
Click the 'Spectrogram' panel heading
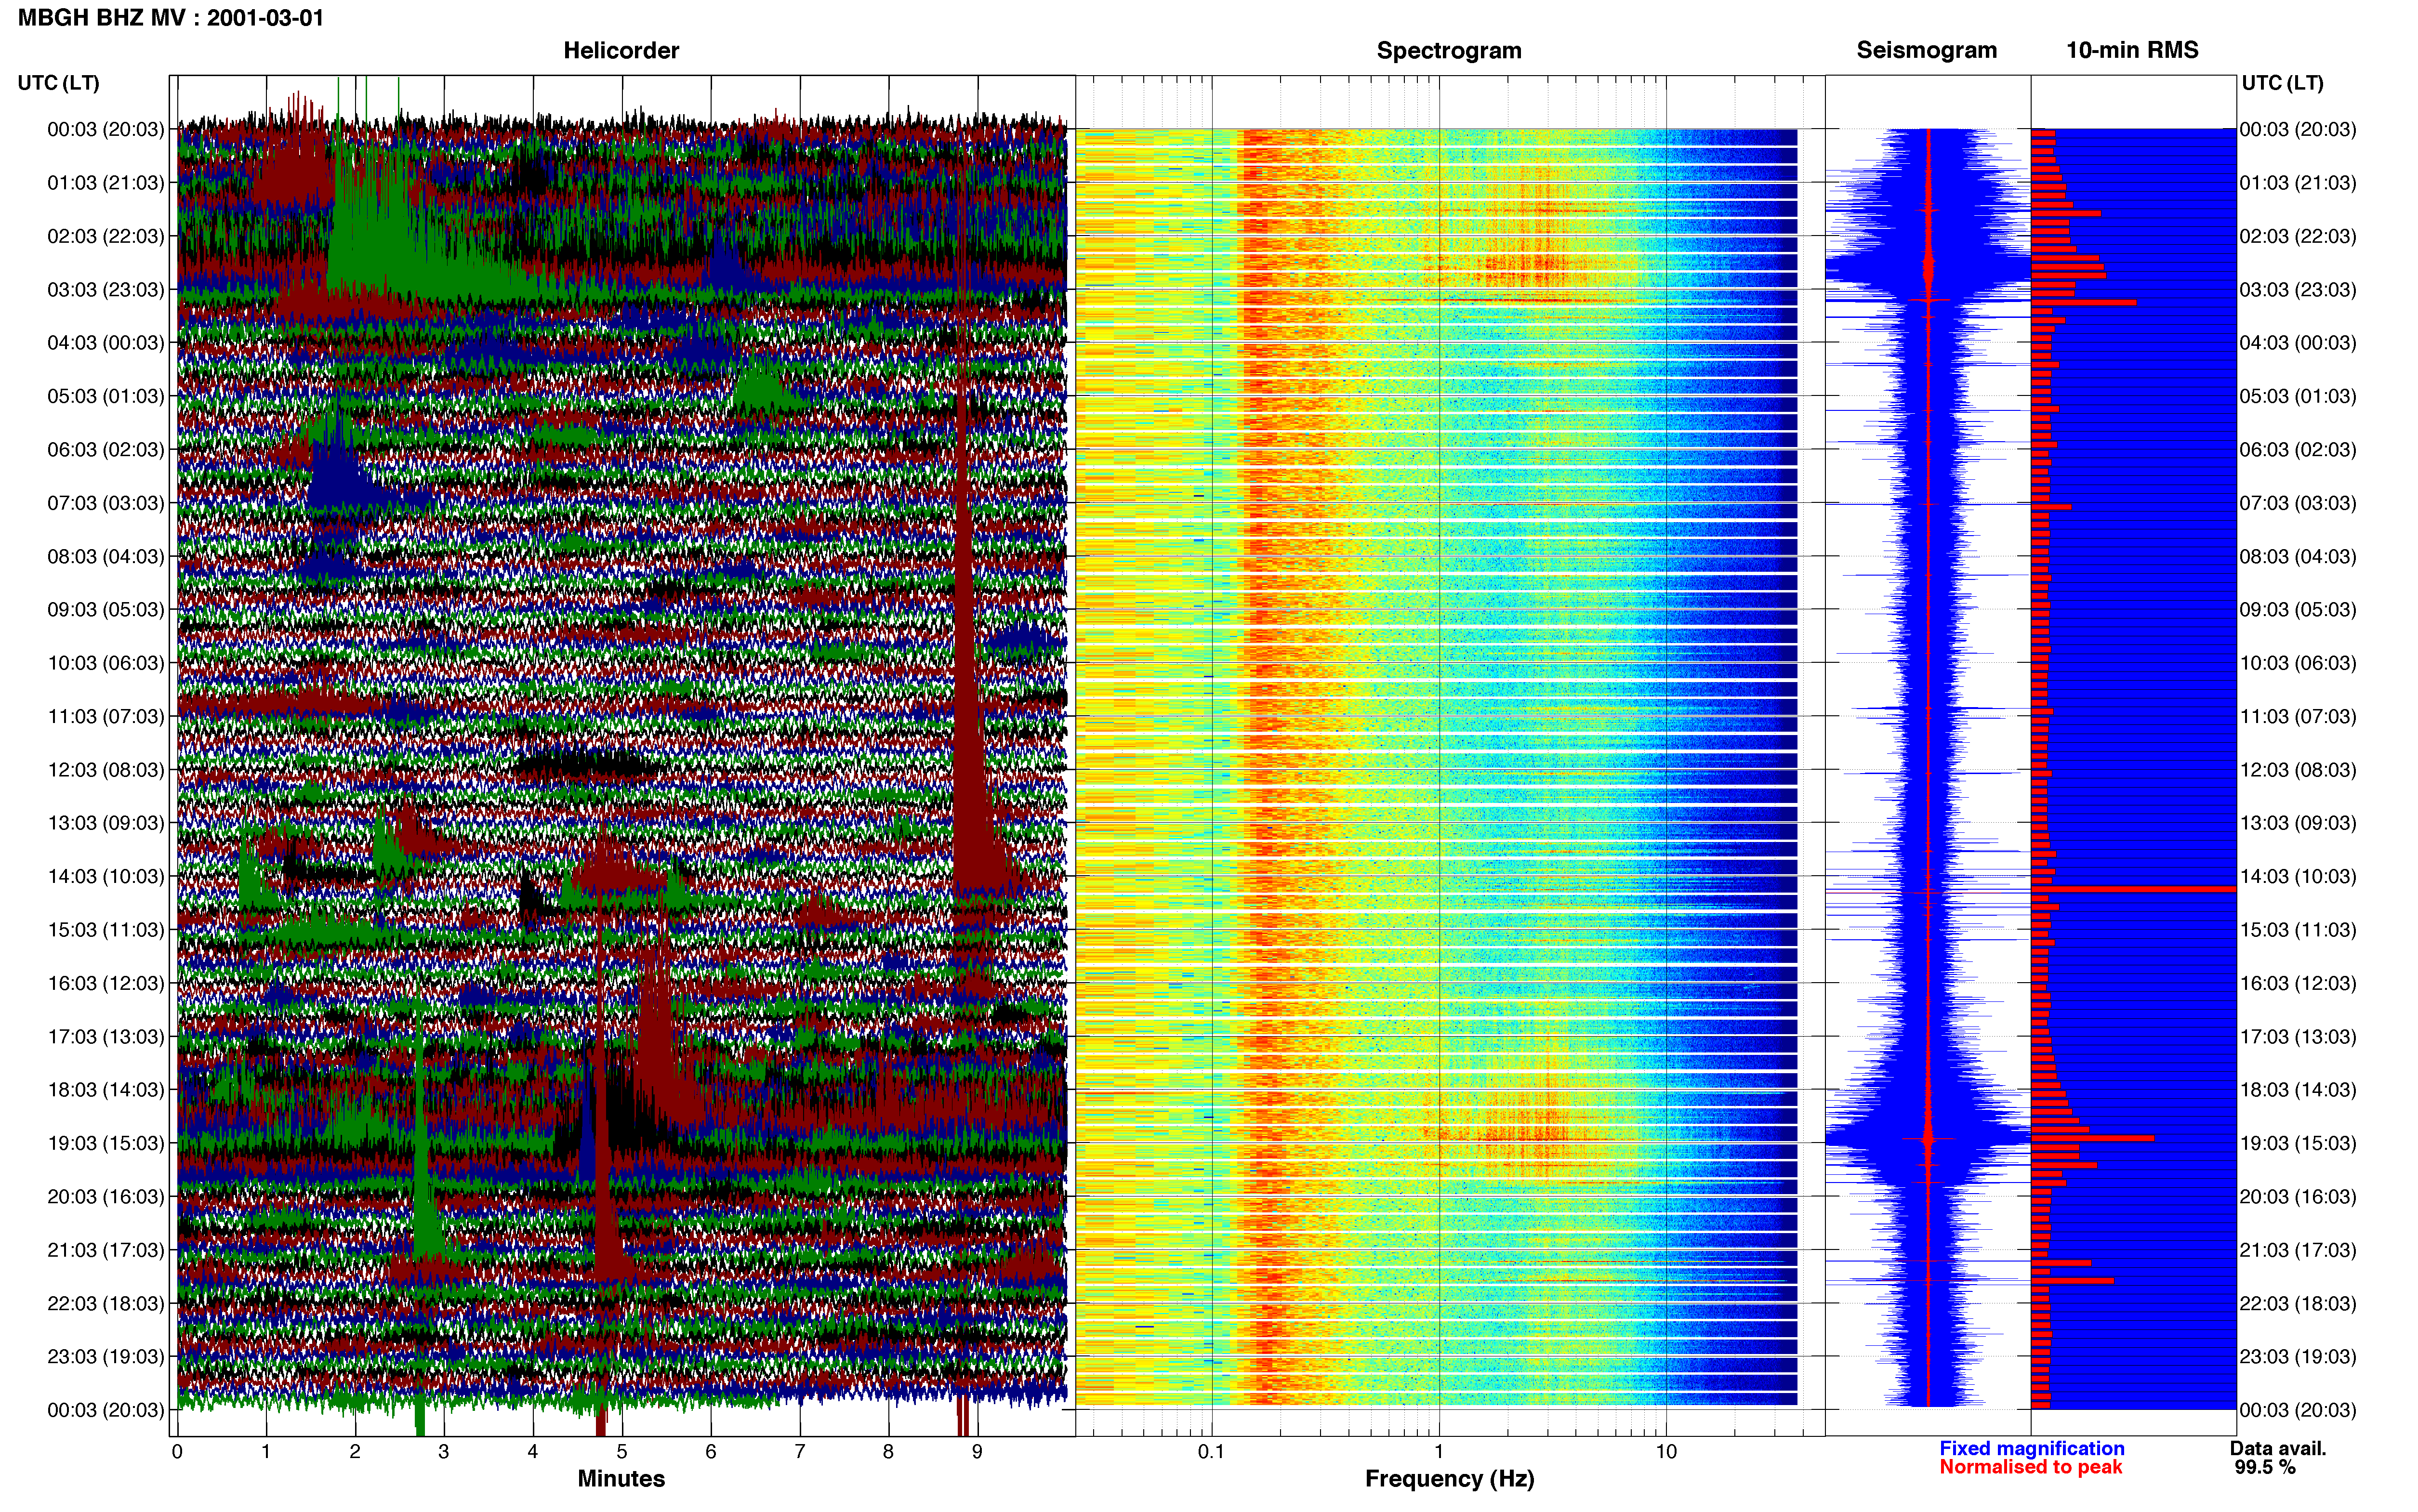pyautogui.click(x=1449, y=50)
